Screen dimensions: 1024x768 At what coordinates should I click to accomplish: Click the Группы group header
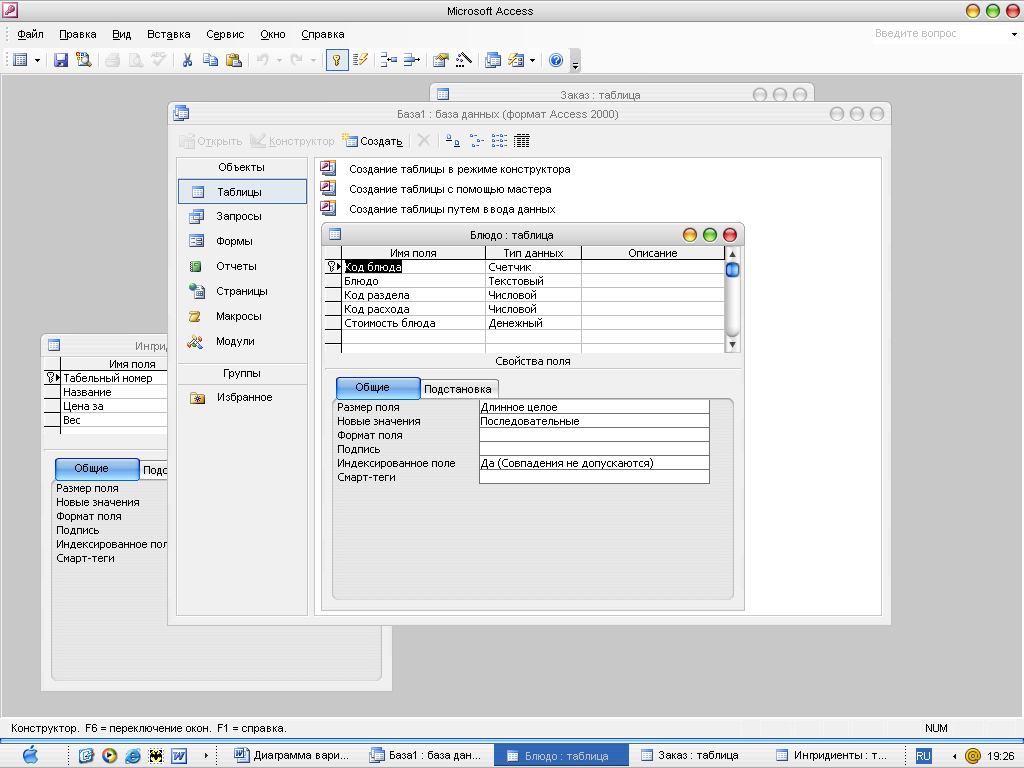pyautogui.click(x=242, y=374)
